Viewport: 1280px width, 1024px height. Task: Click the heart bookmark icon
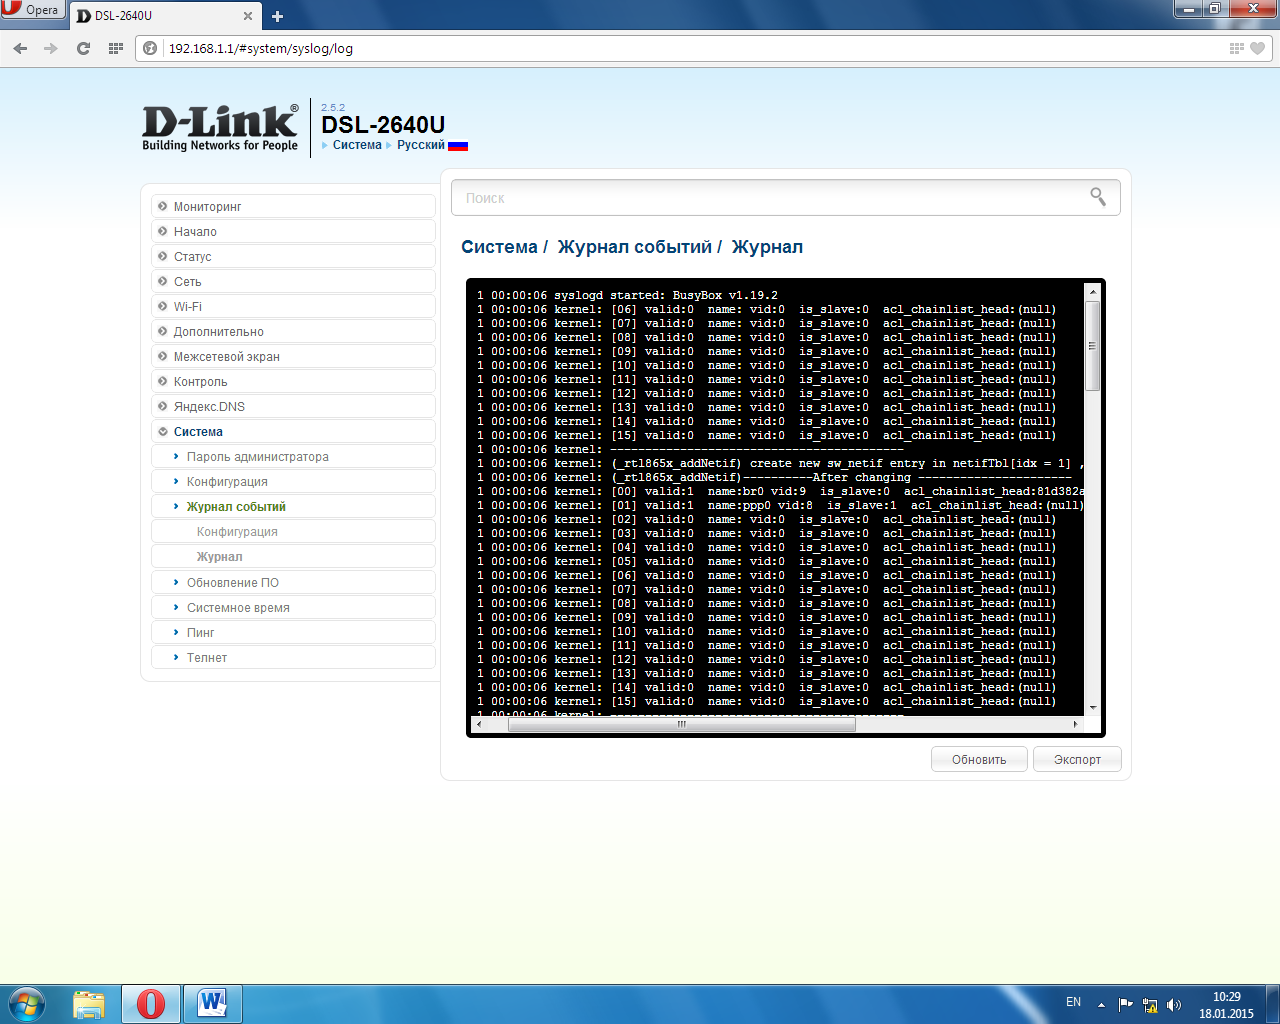[x=1258, y=48]
